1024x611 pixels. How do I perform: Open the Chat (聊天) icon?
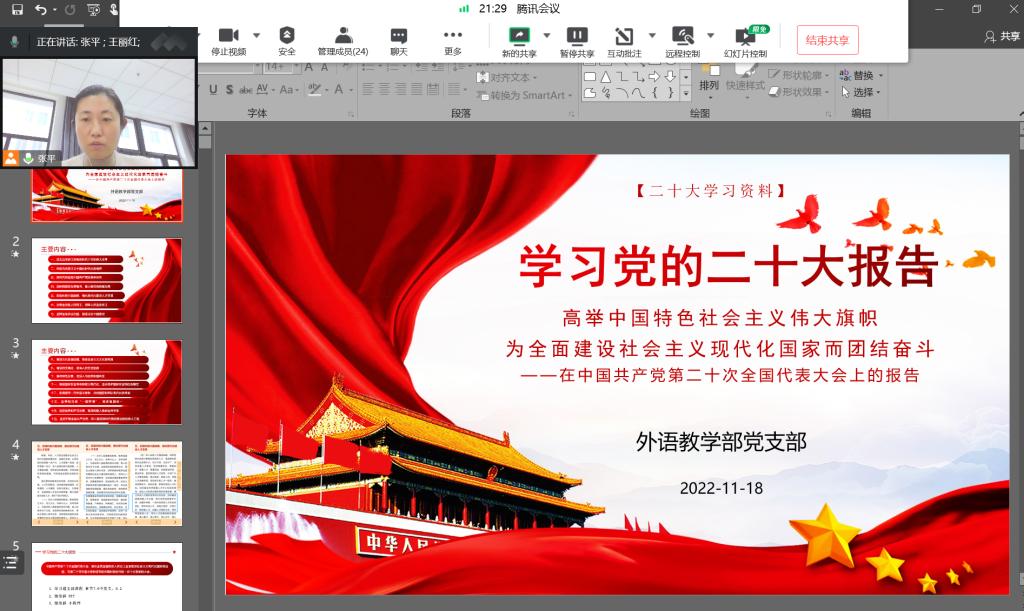point(399,36)
